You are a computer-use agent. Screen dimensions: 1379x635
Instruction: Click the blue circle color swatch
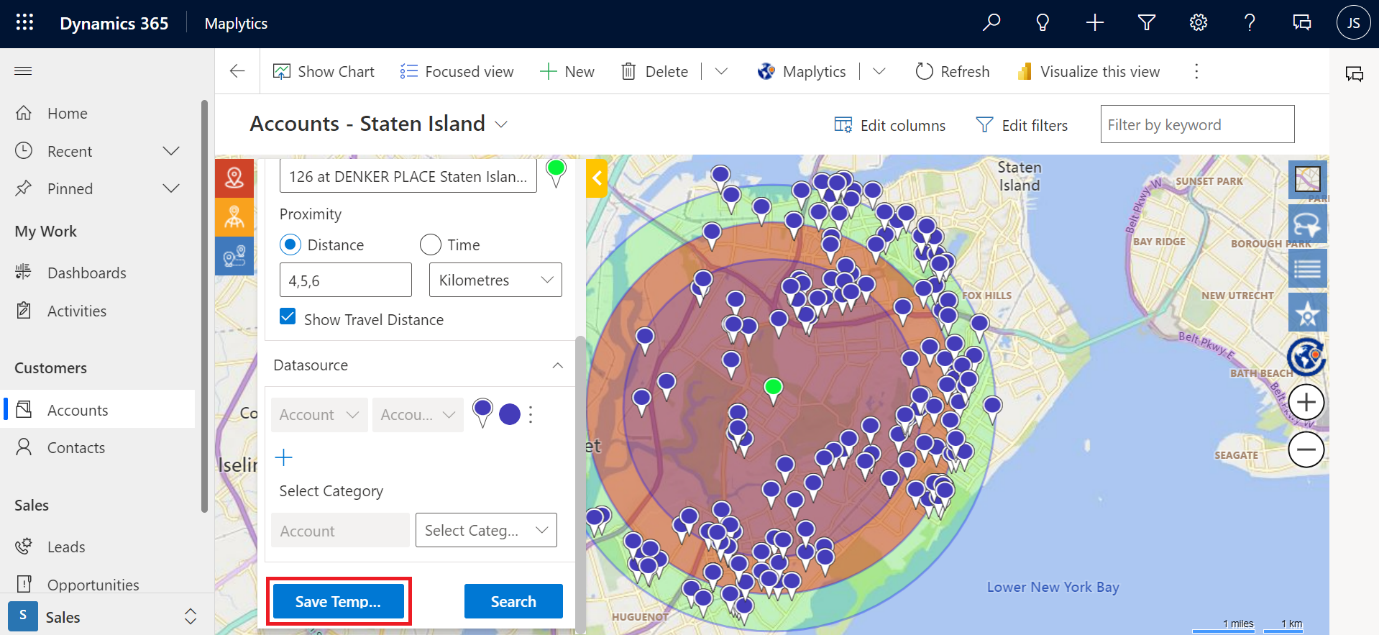(509, 414)
